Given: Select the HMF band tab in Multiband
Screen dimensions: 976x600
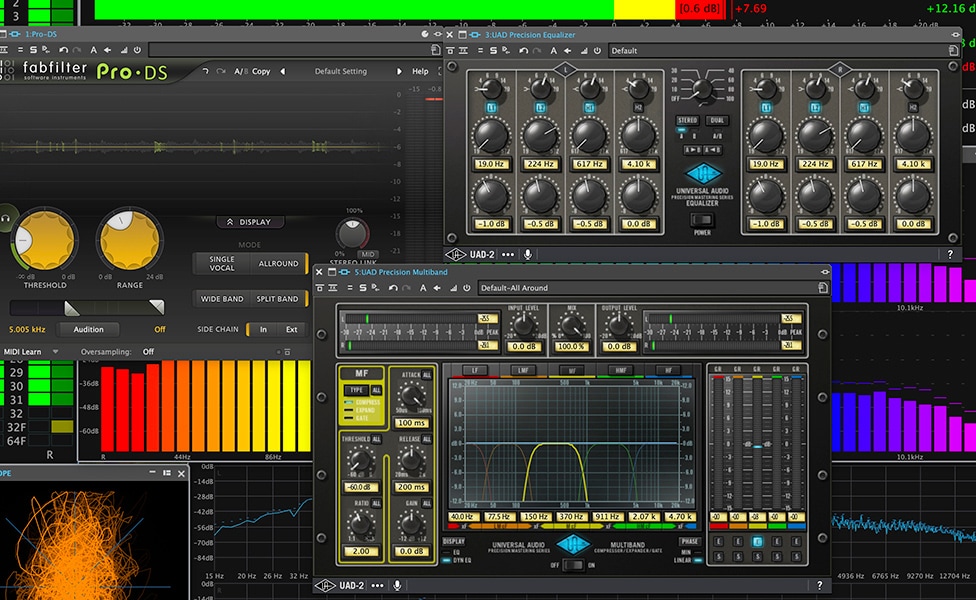Looking at the screenshot, I should (x=621, y=370).
